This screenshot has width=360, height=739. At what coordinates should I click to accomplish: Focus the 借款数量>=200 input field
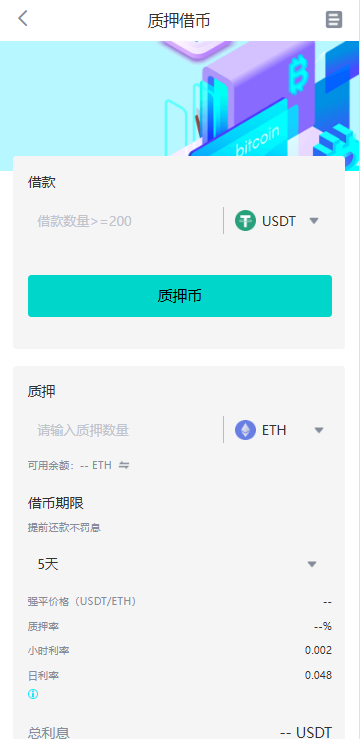pyautogui.click(x=125, y=221)
